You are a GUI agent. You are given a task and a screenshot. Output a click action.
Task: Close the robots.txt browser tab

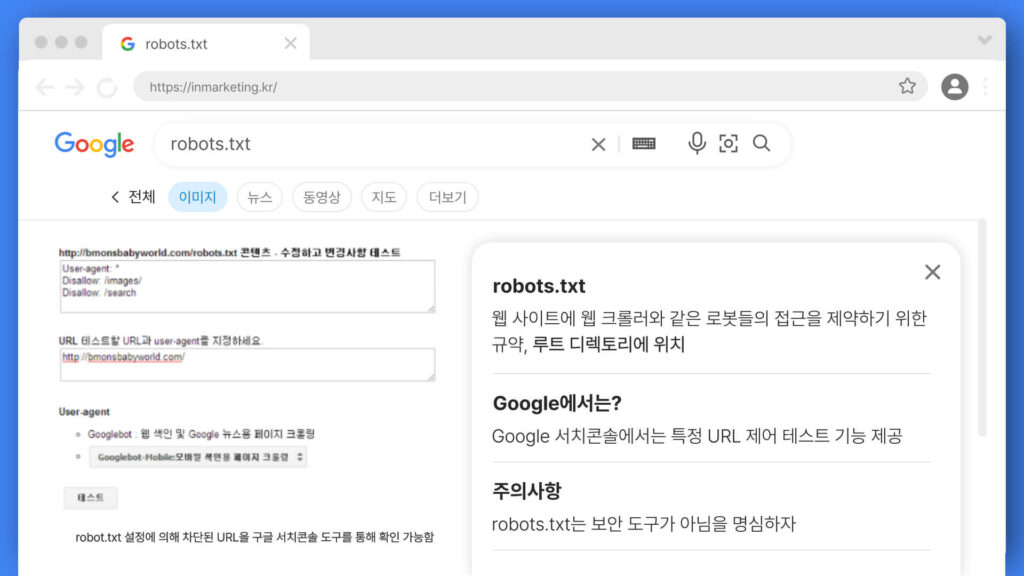click(x=291, y=43)
